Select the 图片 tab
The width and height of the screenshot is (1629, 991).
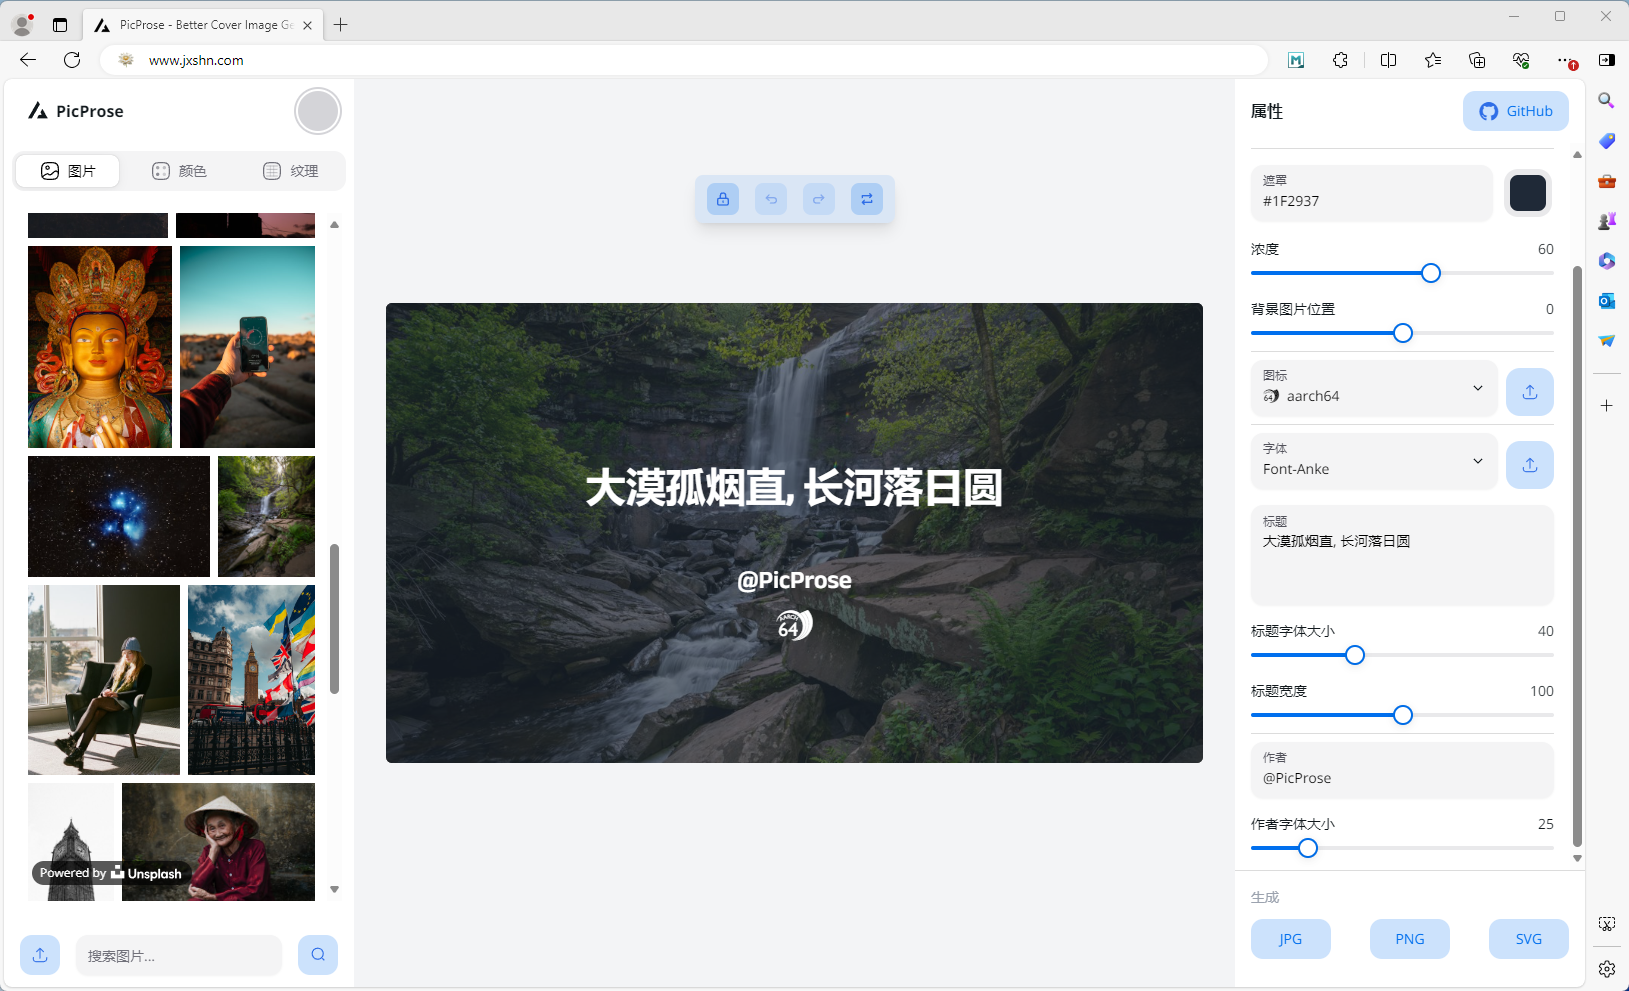point(68,171)
